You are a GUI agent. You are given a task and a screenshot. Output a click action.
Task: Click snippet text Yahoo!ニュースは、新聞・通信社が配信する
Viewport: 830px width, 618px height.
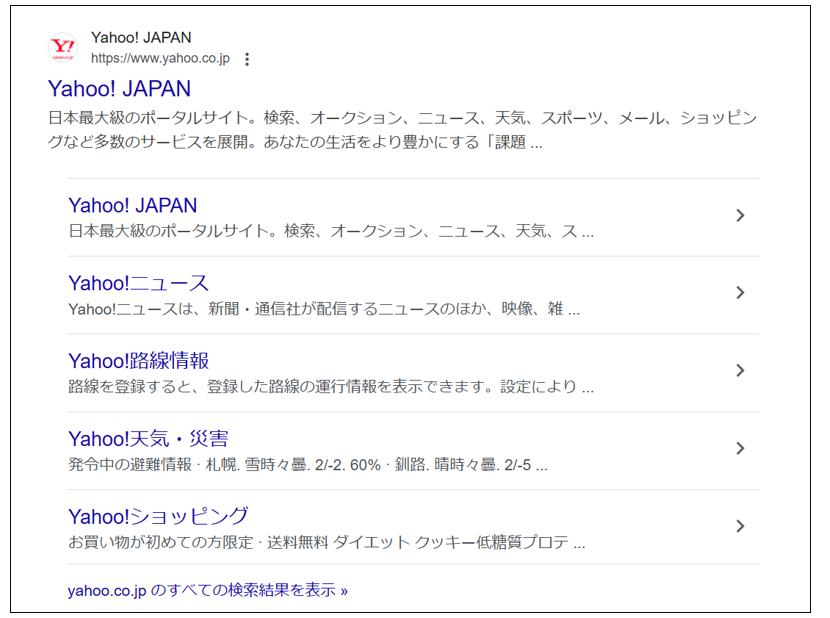point(324,309)
